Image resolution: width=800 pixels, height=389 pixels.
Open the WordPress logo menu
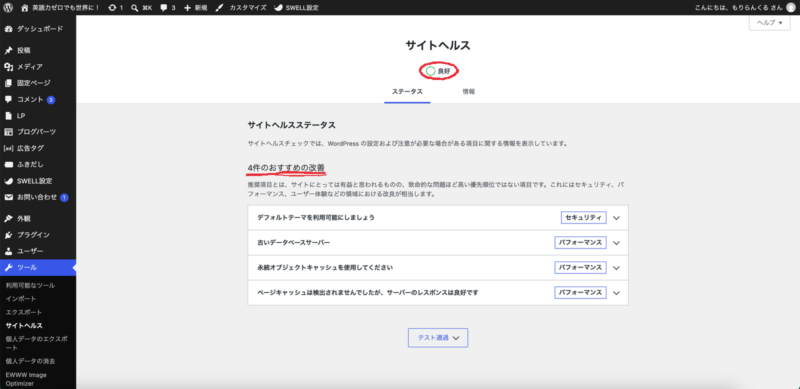click(x=9, y=8)
